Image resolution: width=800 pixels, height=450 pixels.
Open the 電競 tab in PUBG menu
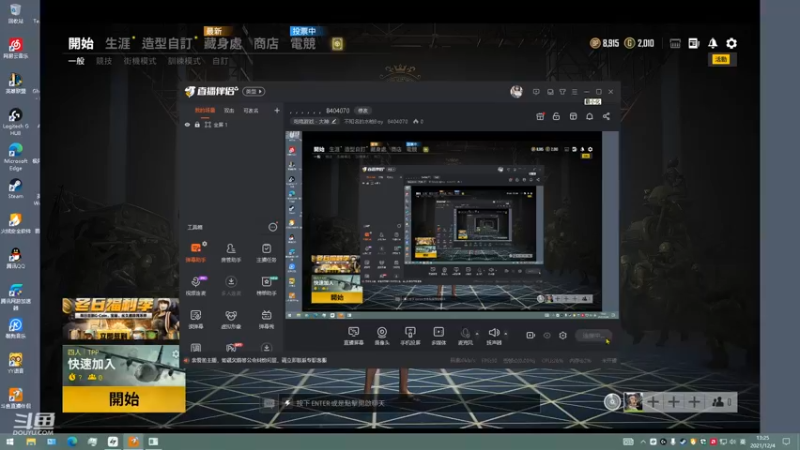pos(303,43)
